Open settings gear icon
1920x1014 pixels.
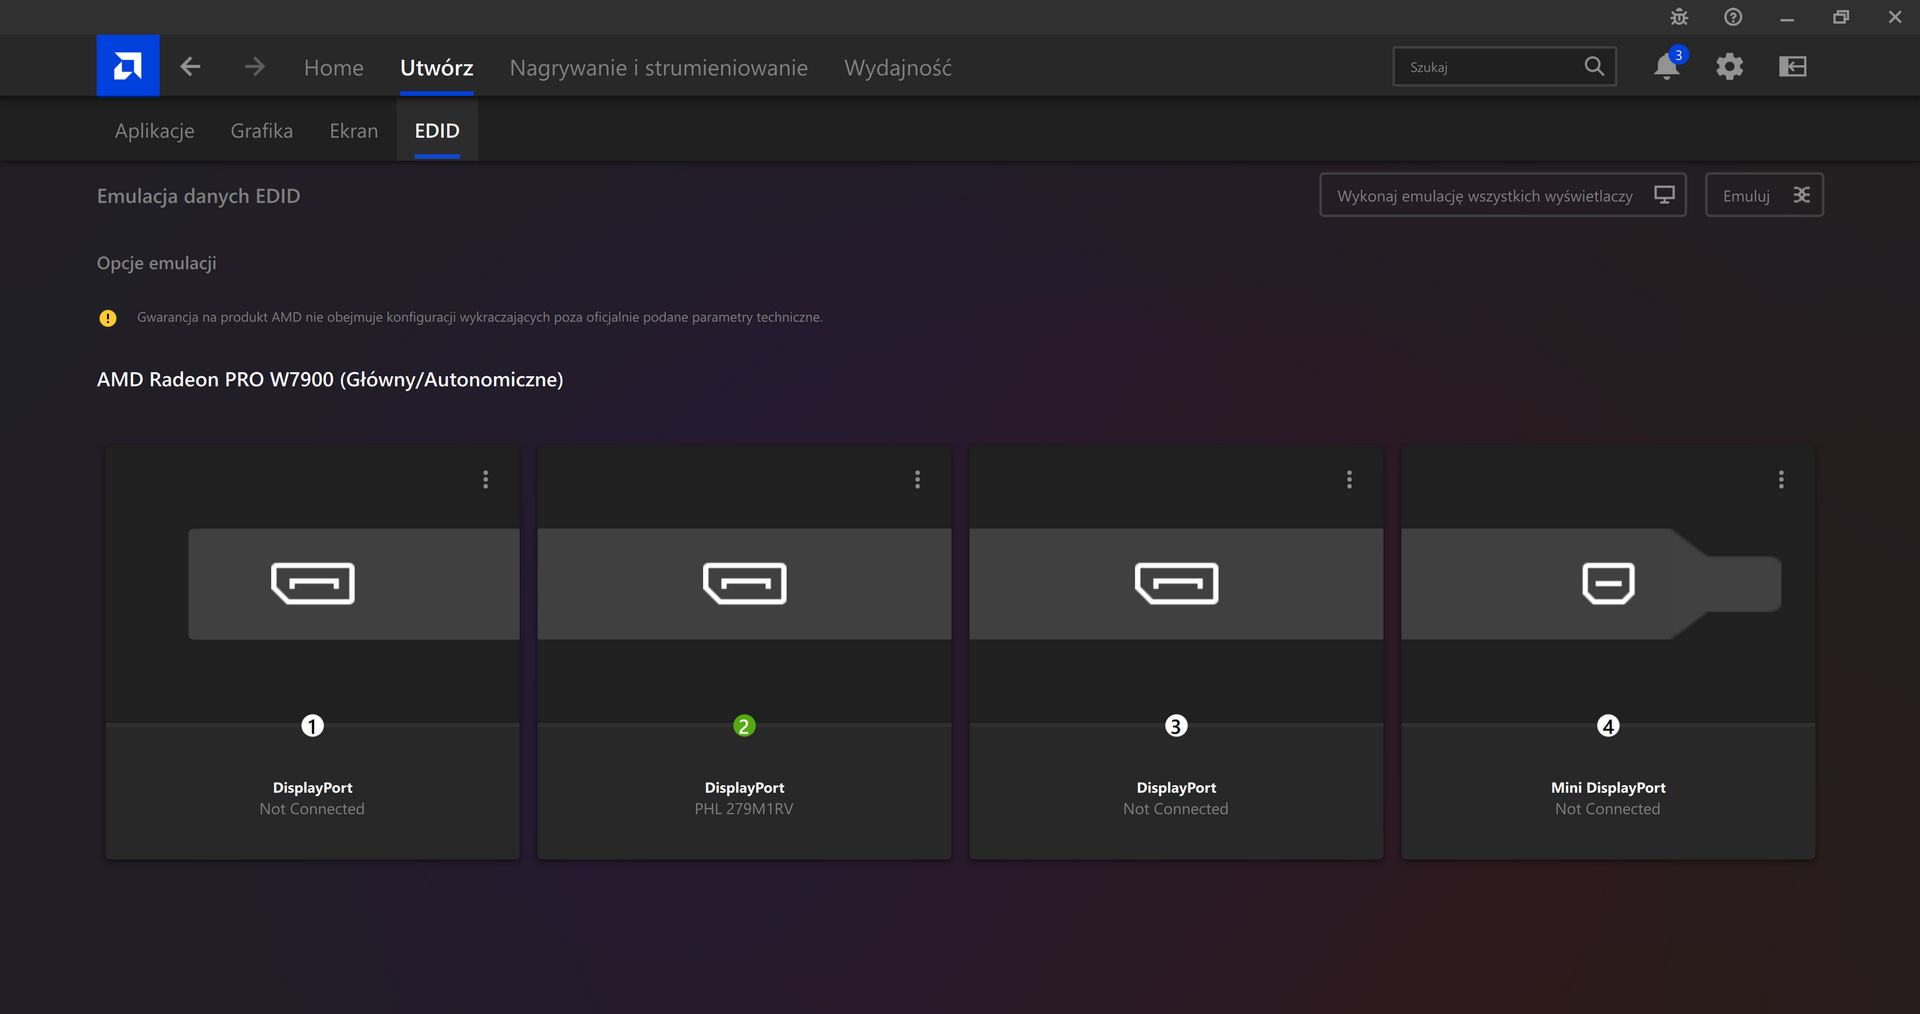(x=1730, y=67)
